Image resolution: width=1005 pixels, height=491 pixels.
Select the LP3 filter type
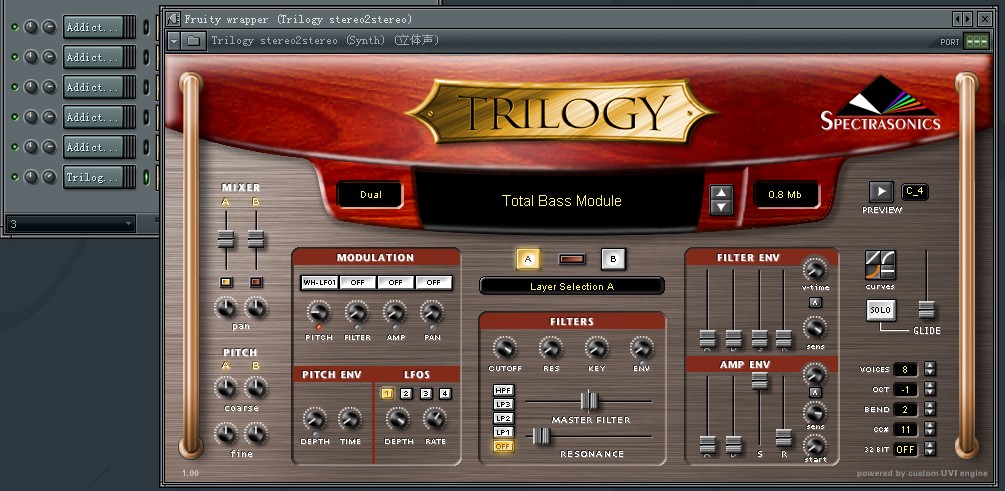[x=503, y=404]
